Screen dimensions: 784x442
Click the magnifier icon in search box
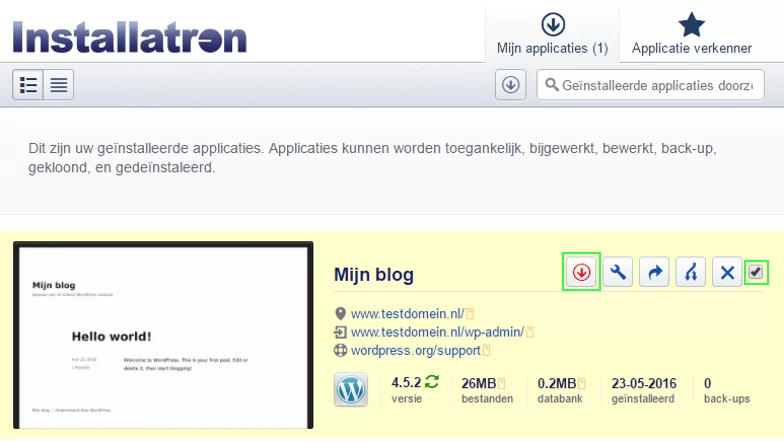[552, 84]
